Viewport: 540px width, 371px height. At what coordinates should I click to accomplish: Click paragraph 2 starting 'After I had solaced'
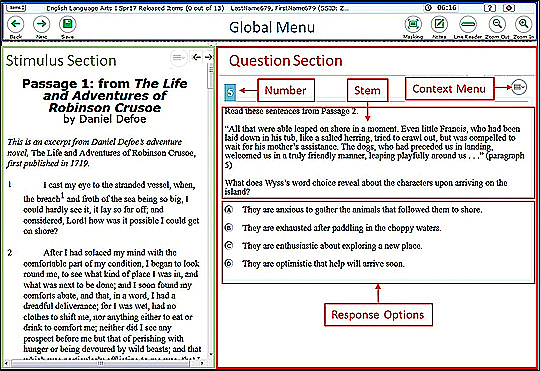tap(112, 306)
